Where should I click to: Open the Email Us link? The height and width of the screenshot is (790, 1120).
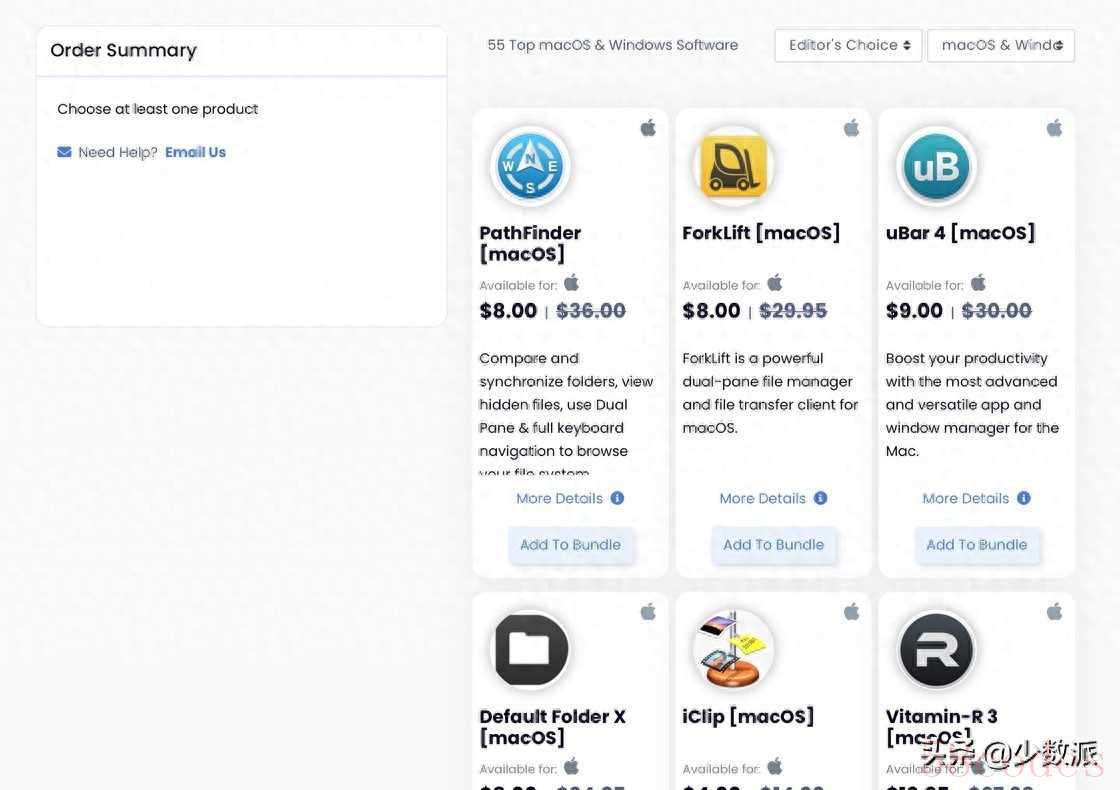[x=195, y=152]
